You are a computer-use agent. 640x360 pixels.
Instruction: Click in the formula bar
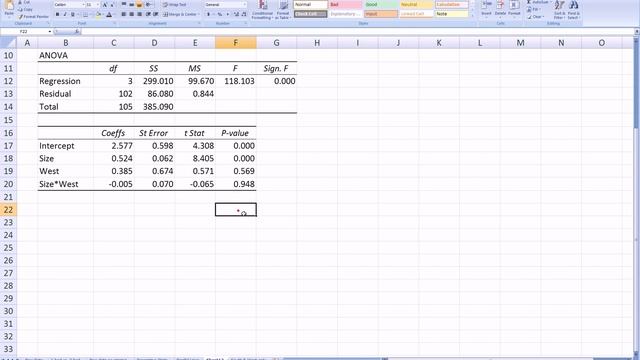tap(357, 31)
